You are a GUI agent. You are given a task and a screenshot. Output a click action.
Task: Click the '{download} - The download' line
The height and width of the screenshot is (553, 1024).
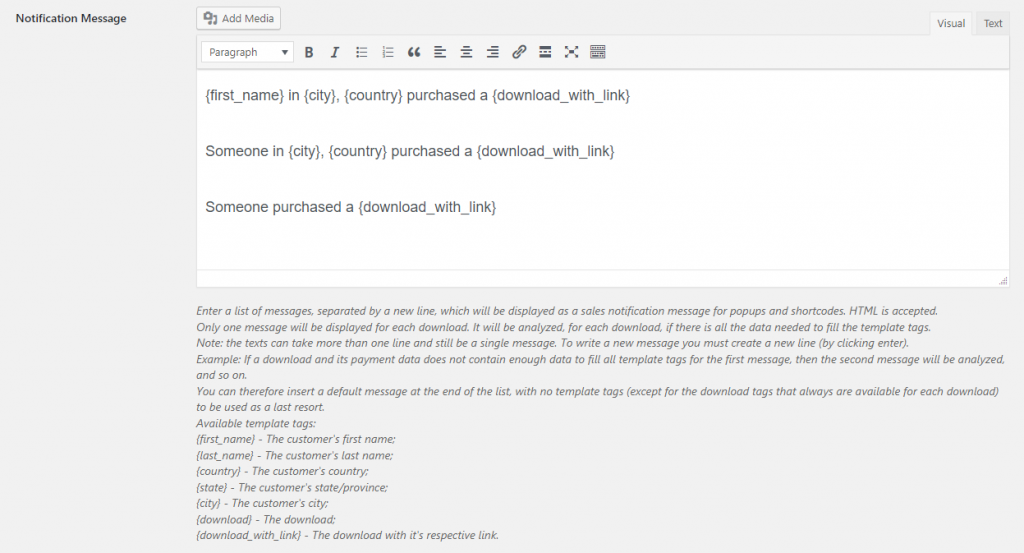tap(266, 520)
